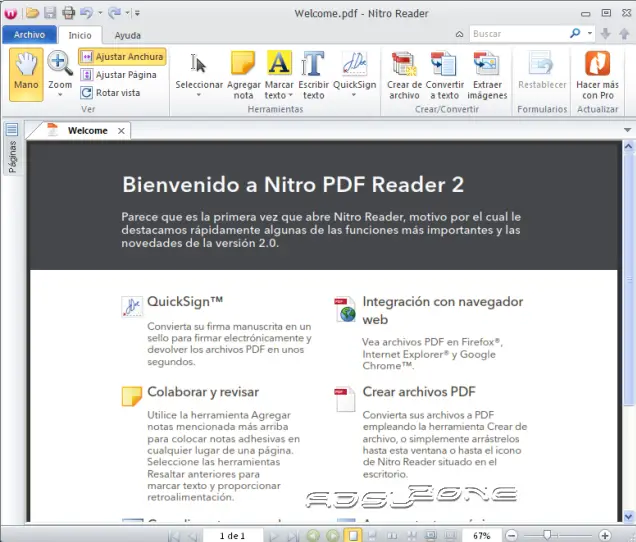
Task: Open Redo history dropdown arrow
Action: [127, 13]
